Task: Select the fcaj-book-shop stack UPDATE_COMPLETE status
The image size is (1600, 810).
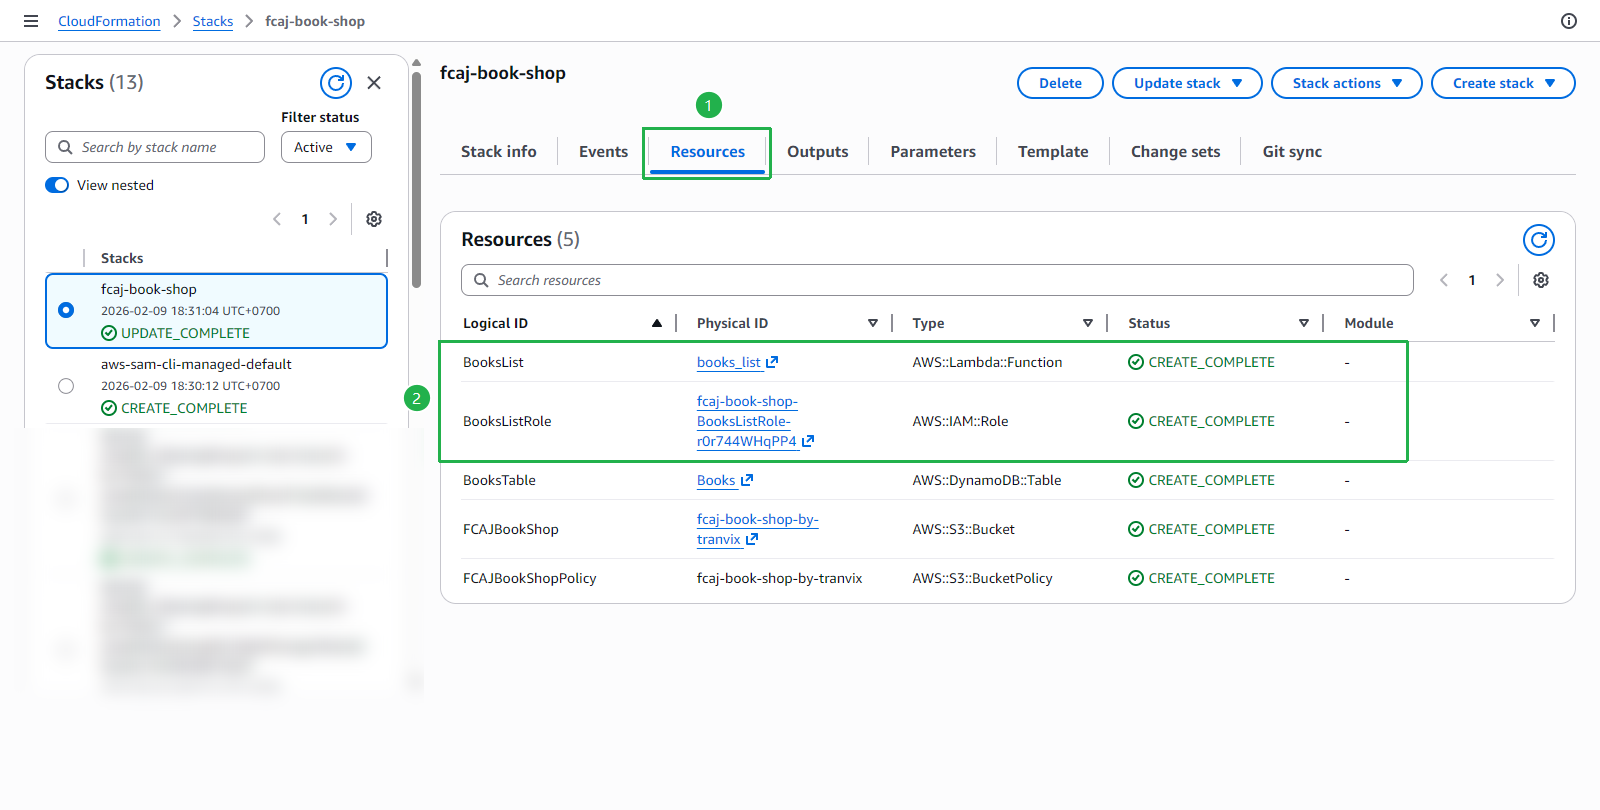Action: (175, 333)
